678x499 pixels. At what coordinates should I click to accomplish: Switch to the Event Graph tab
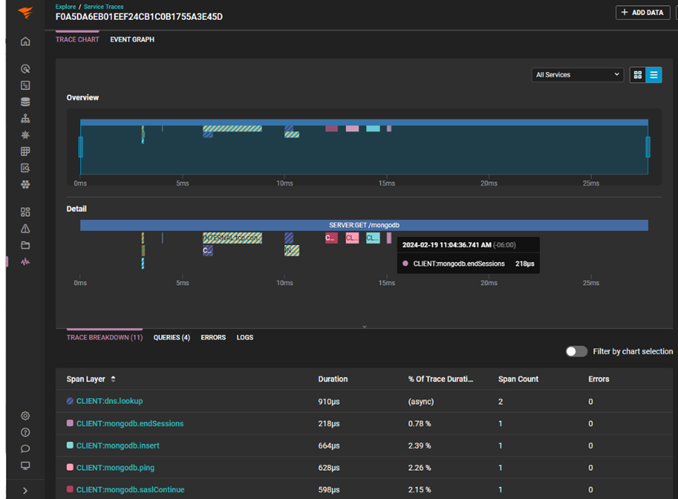(132, 40)
